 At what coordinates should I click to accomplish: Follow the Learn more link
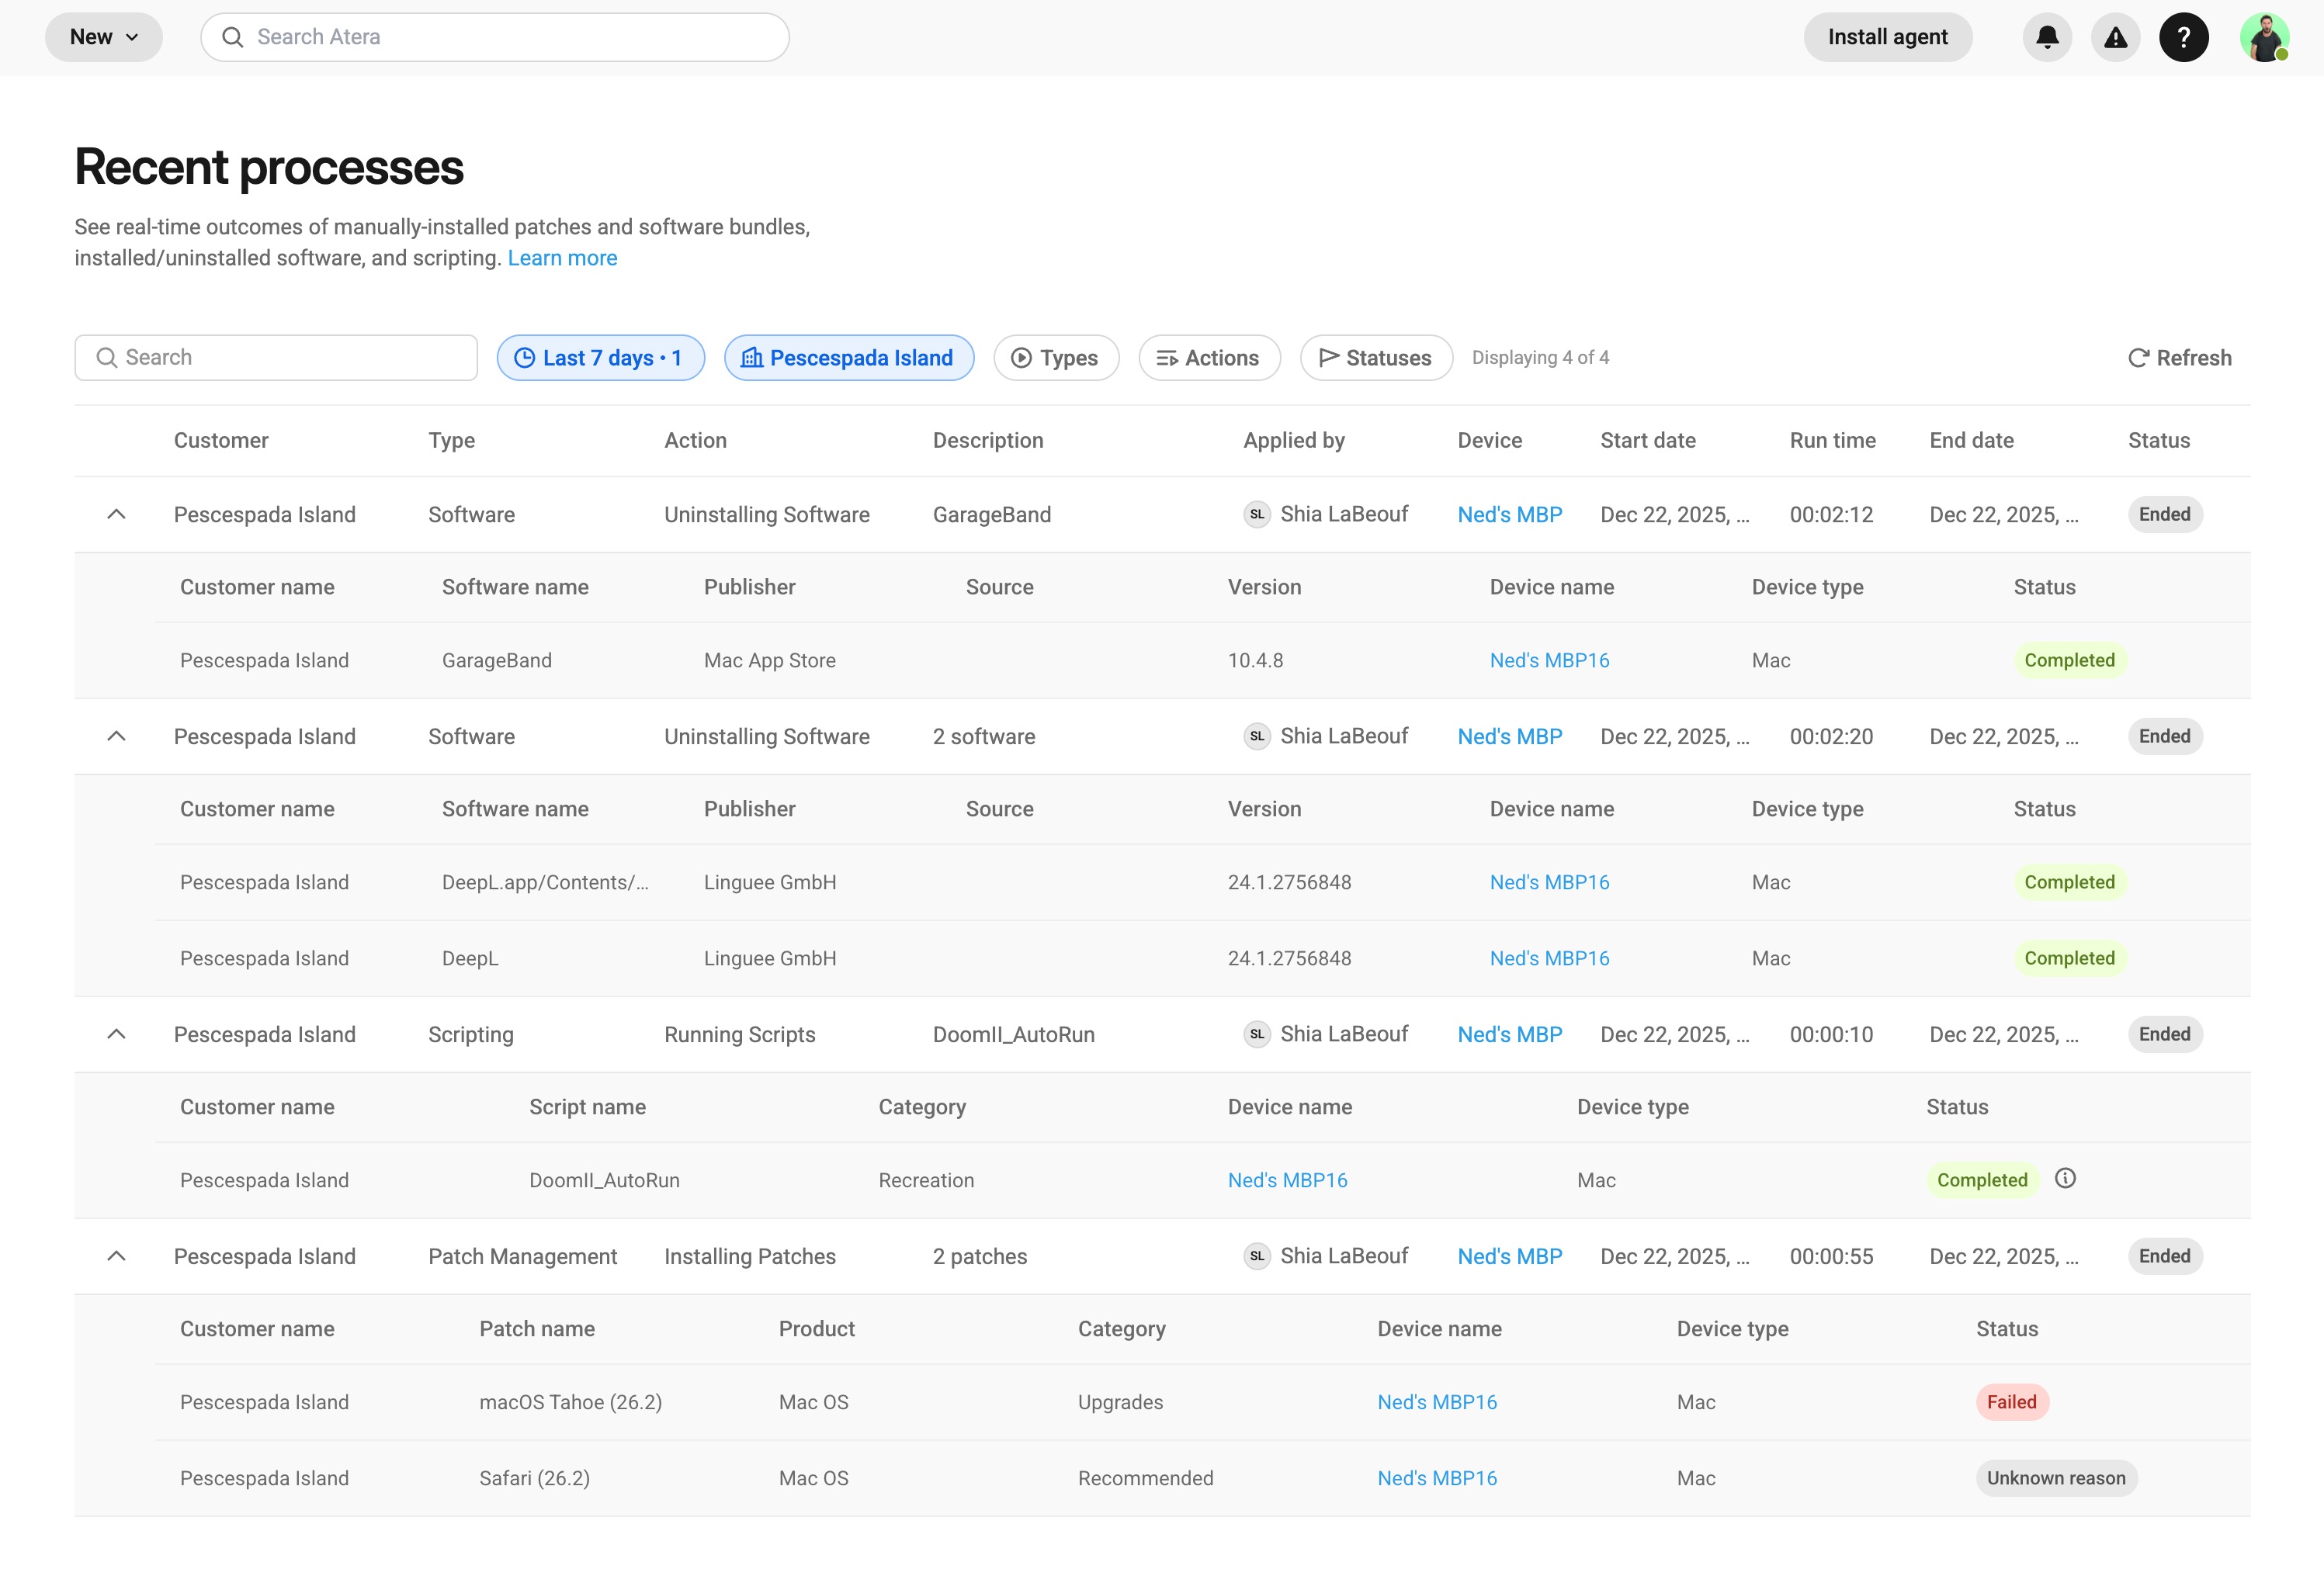pyautogui.click(x=562, y=258)
